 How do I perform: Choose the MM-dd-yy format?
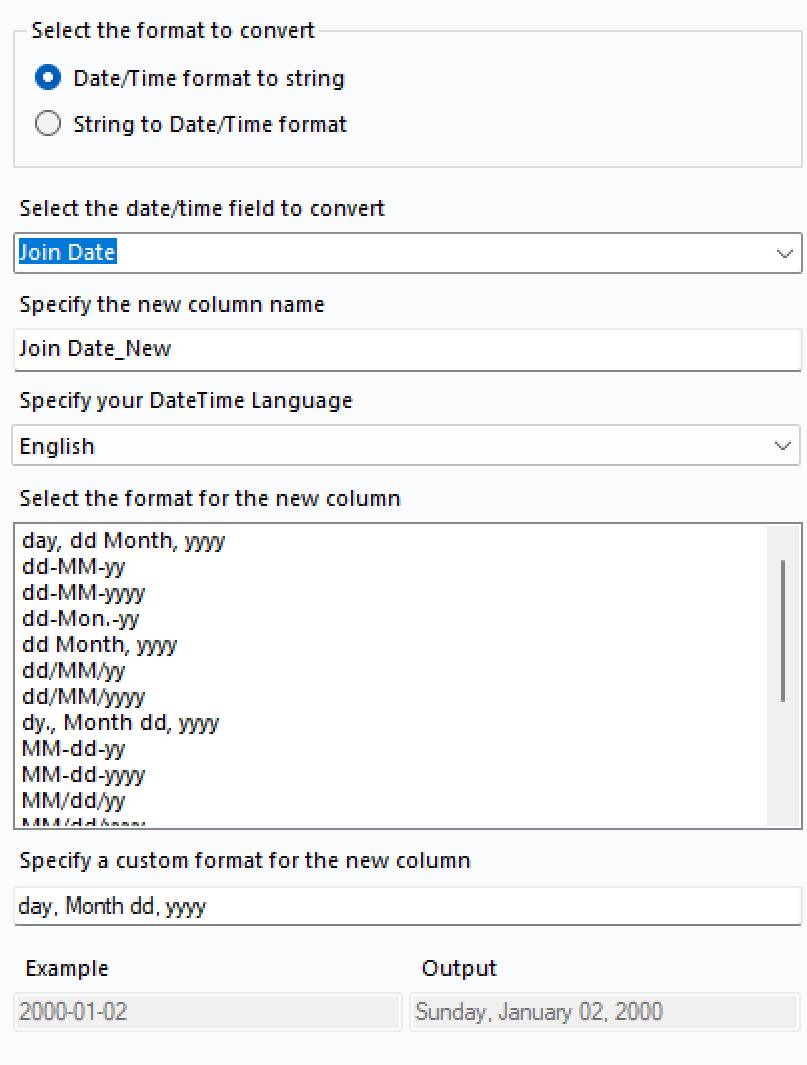coord(73,749)
